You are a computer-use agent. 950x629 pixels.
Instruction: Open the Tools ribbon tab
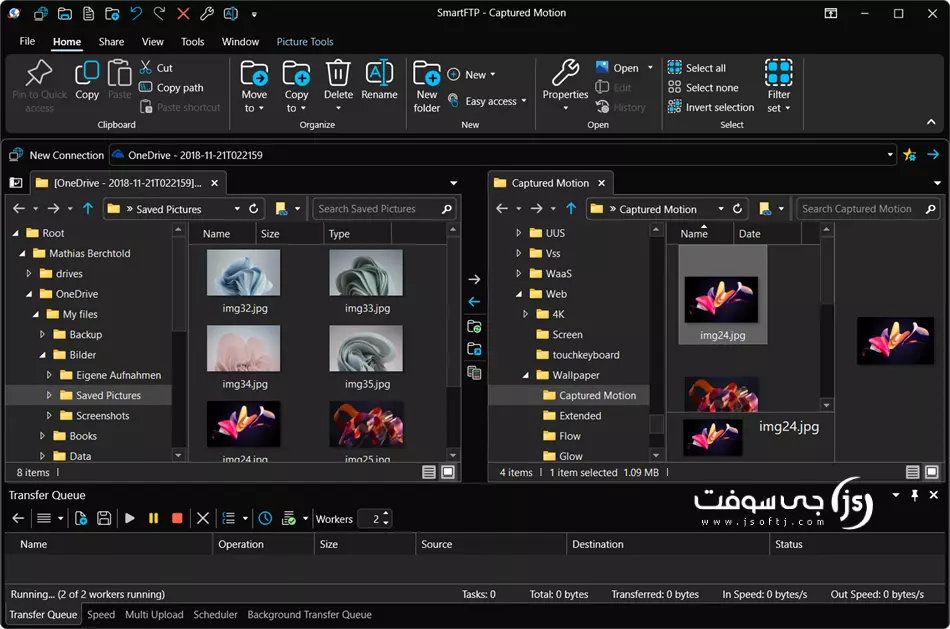(193, 42)
